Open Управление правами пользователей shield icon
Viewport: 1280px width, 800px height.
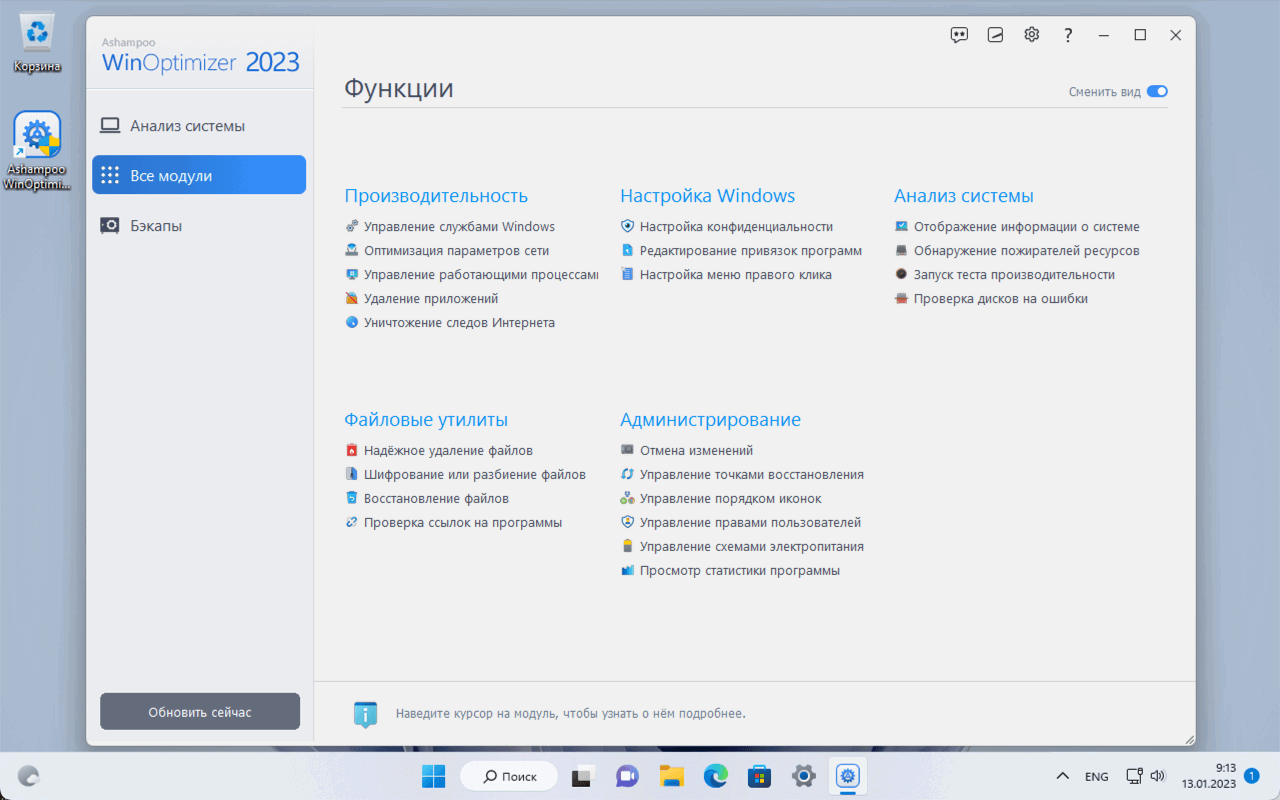pyautogui.click(x=627, y=523)
